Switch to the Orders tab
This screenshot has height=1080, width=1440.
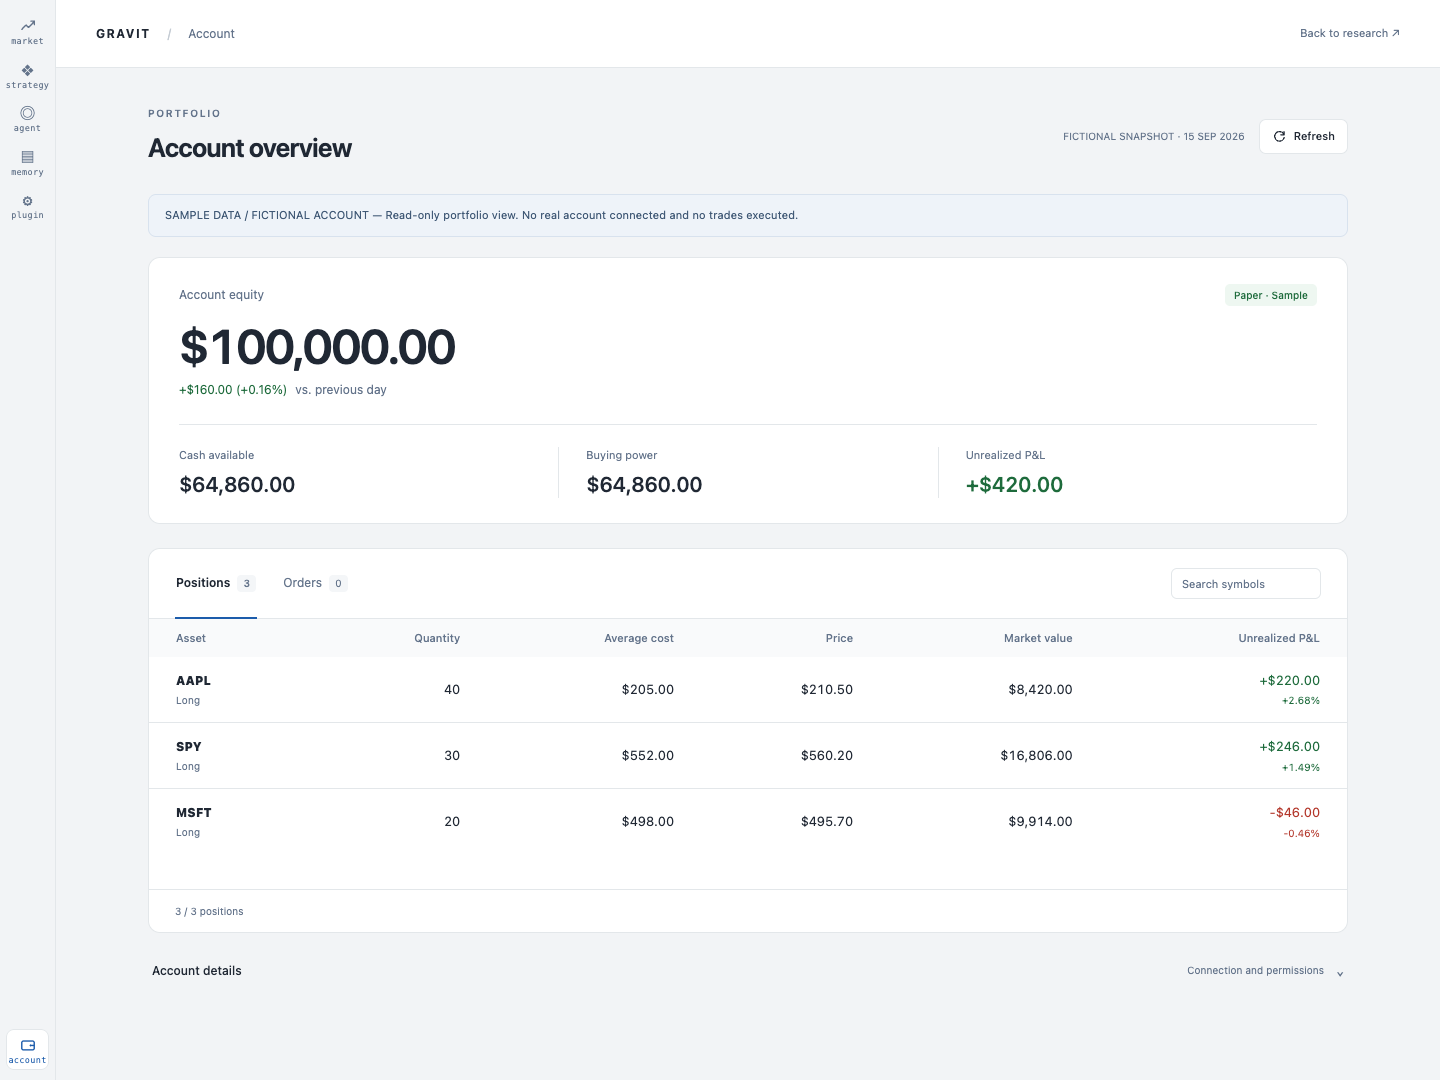pos(315,583)
